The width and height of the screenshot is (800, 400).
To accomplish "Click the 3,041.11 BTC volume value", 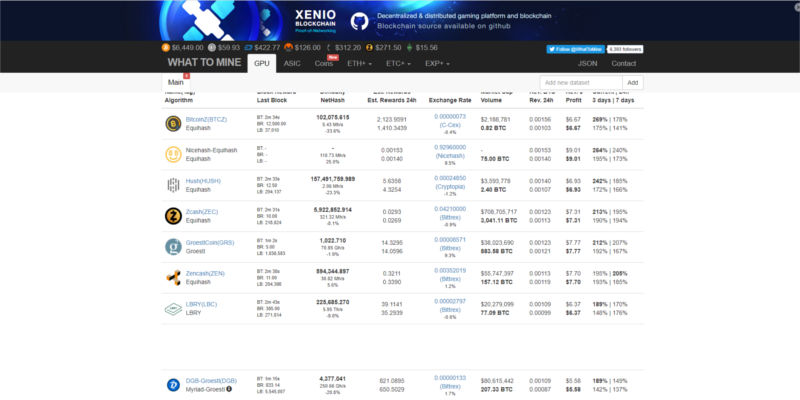I will 498,220.
